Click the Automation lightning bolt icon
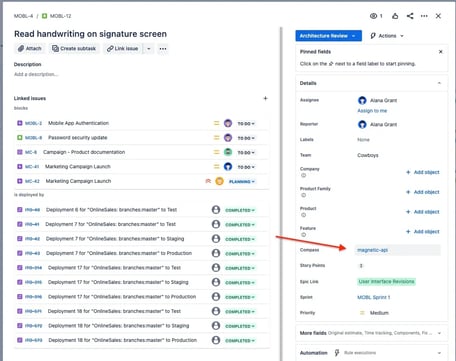 click(337, 353)
